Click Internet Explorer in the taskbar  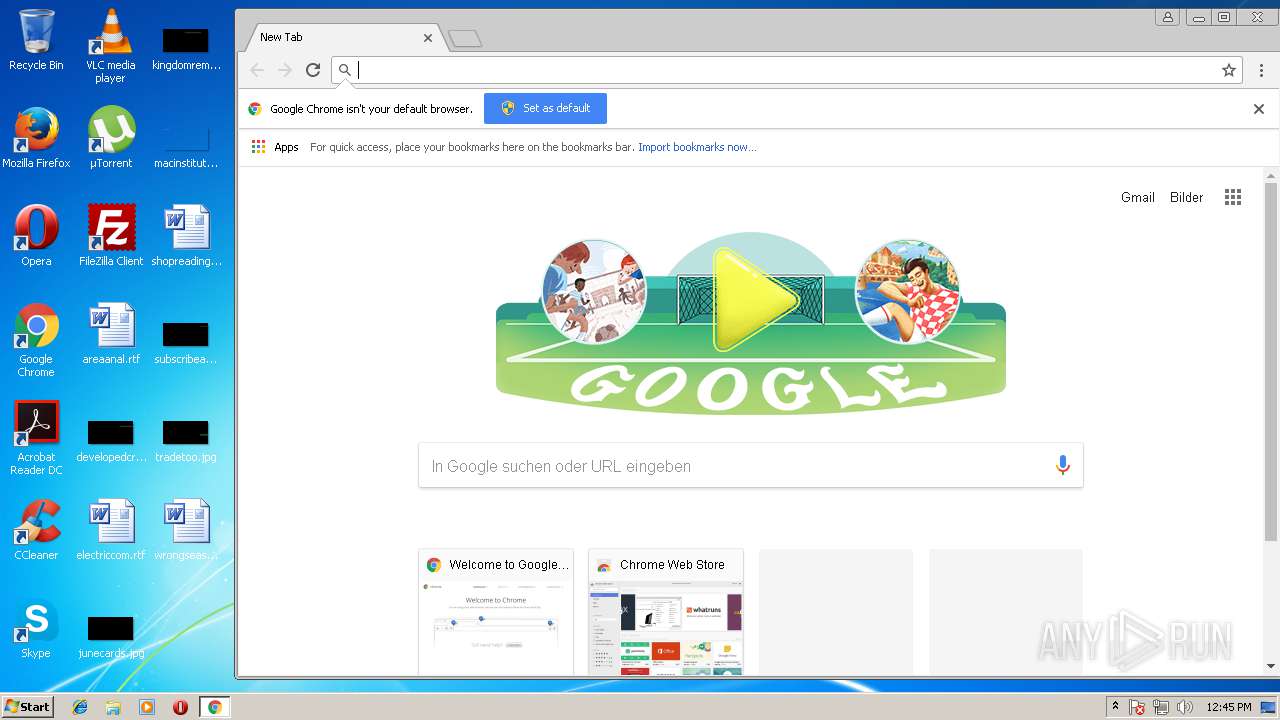coord(80,707)
